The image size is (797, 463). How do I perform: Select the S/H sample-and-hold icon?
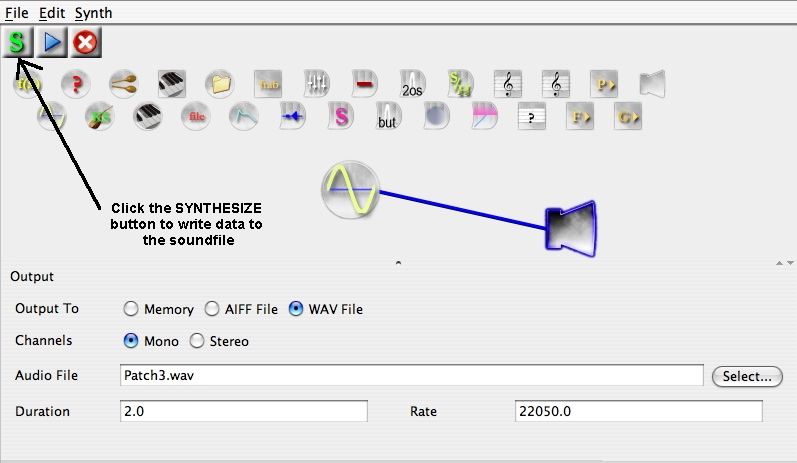(x=461, y=84)
